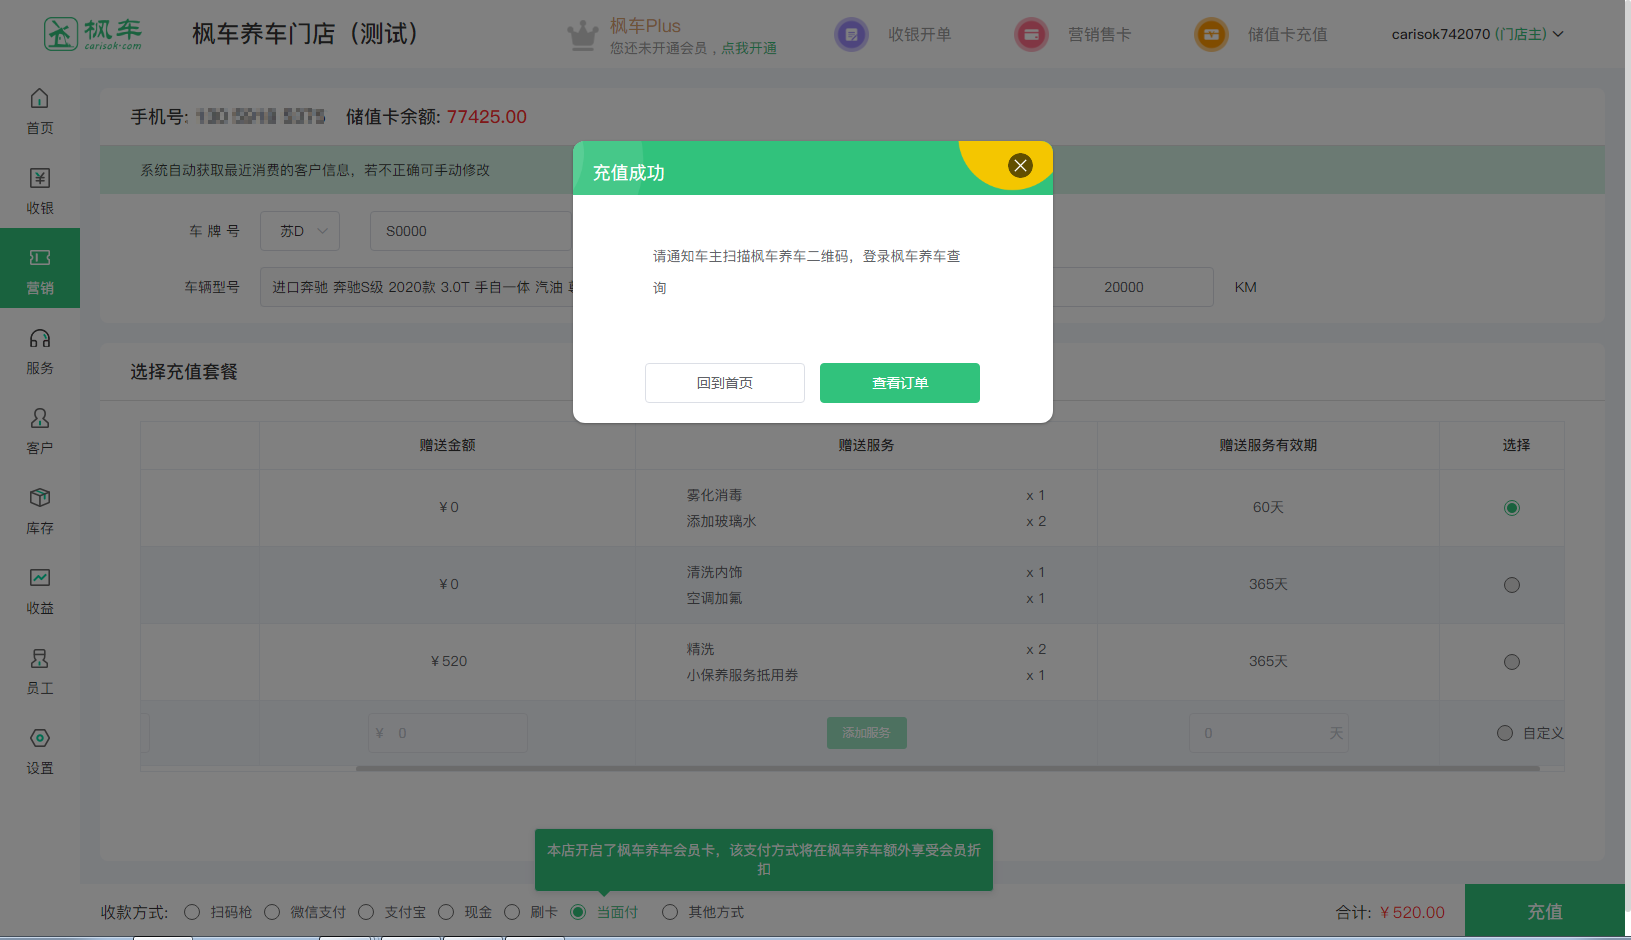
Task: Close the recharge success dialog
Action: click(1020, 166)
